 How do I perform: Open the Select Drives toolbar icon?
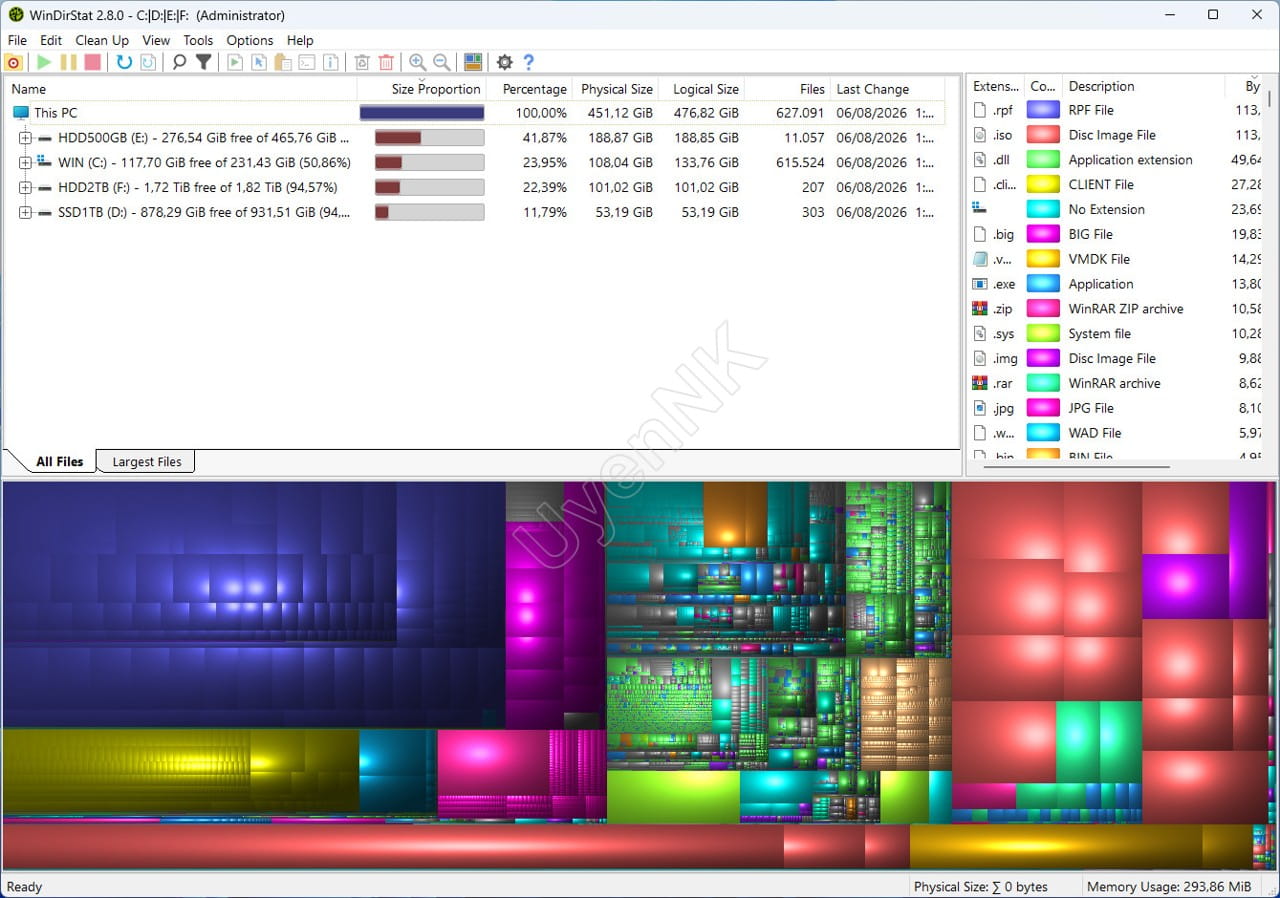click(13, 62)
